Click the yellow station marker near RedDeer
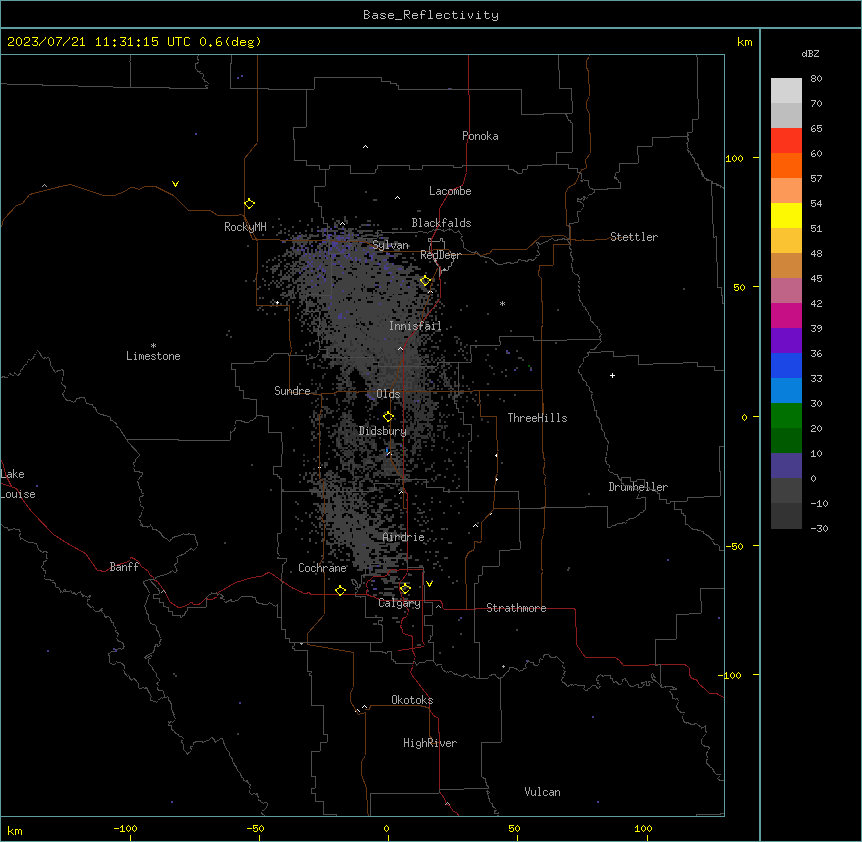Viewport: 862px width, 842px height. coord(425,281)
